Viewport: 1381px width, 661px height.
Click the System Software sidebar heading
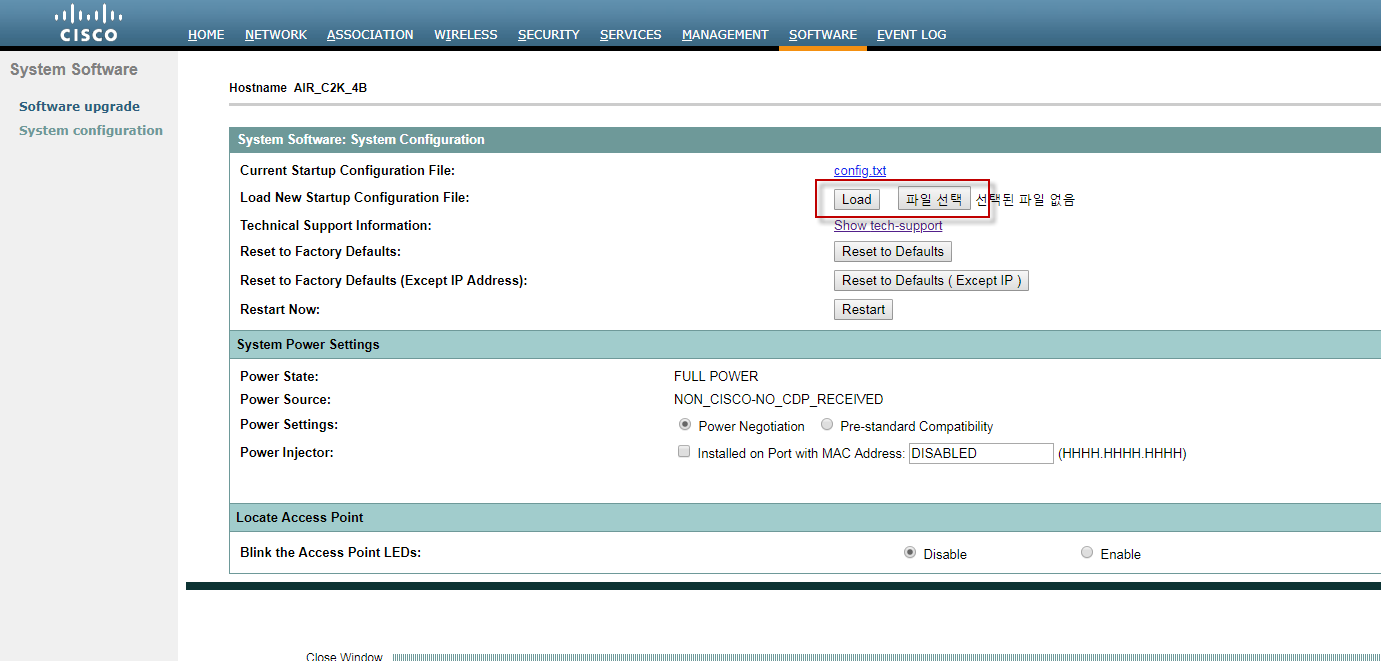[x=74, y=70]
